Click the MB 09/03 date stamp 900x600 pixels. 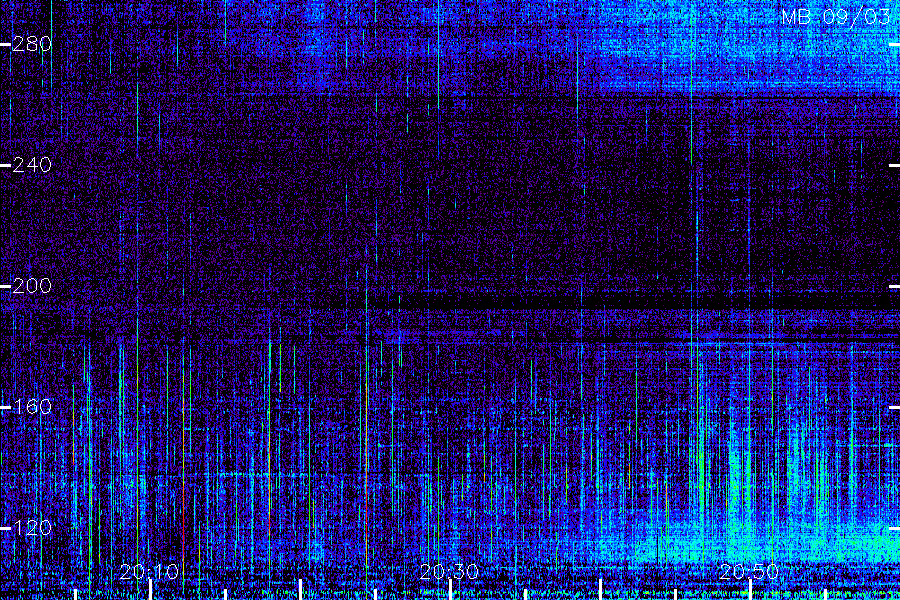pos(836,17)
